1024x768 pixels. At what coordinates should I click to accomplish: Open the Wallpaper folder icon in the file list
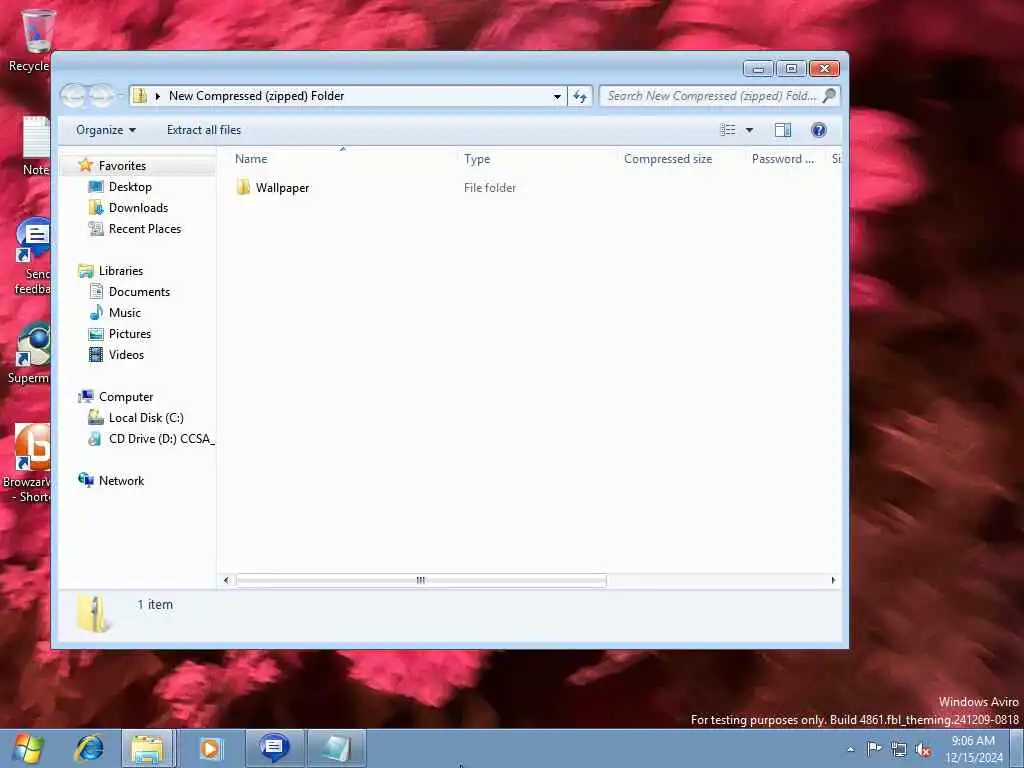(x=244, y=187)
